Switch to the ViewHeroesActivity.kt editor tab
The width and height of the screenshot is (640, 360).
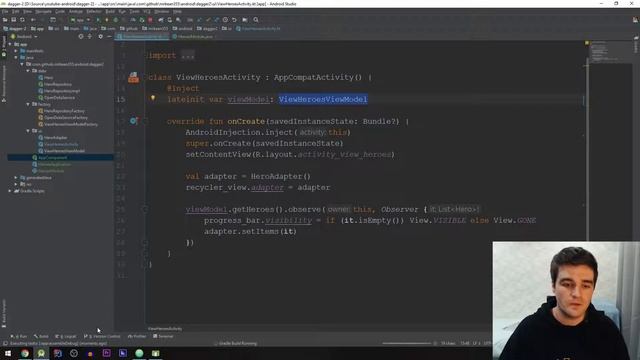(142, 36)
